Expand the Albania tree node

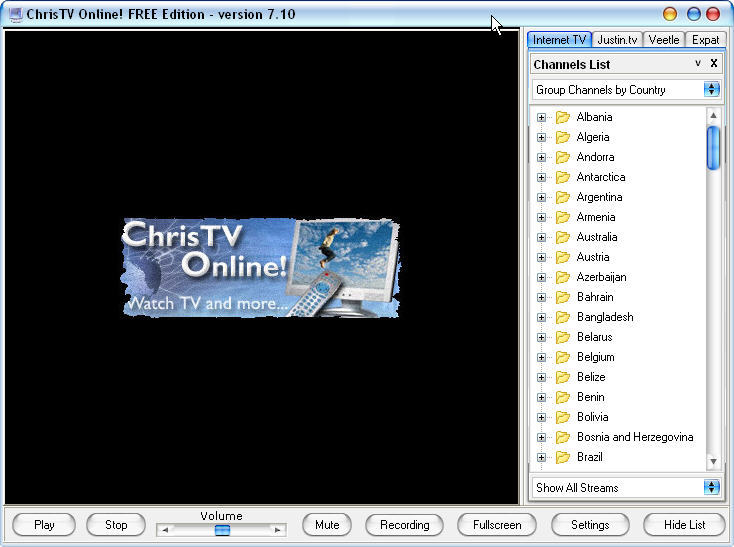click(542, 117)
